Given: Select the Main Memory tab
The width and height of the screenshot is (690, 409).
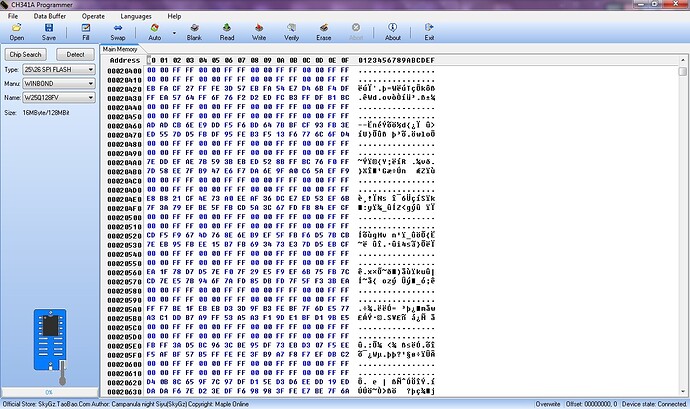Looking at the screenshot, I should click(x=121, y=48).
